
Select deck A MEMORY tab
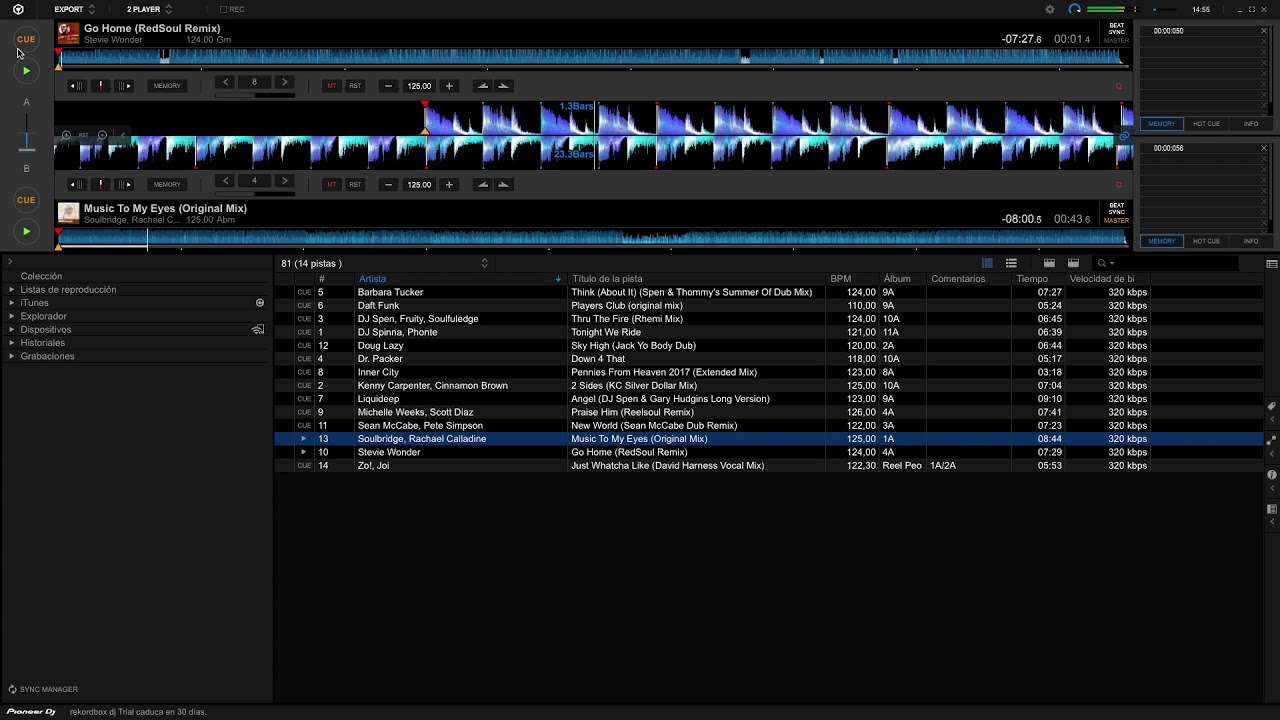(x=1162, y=124)
